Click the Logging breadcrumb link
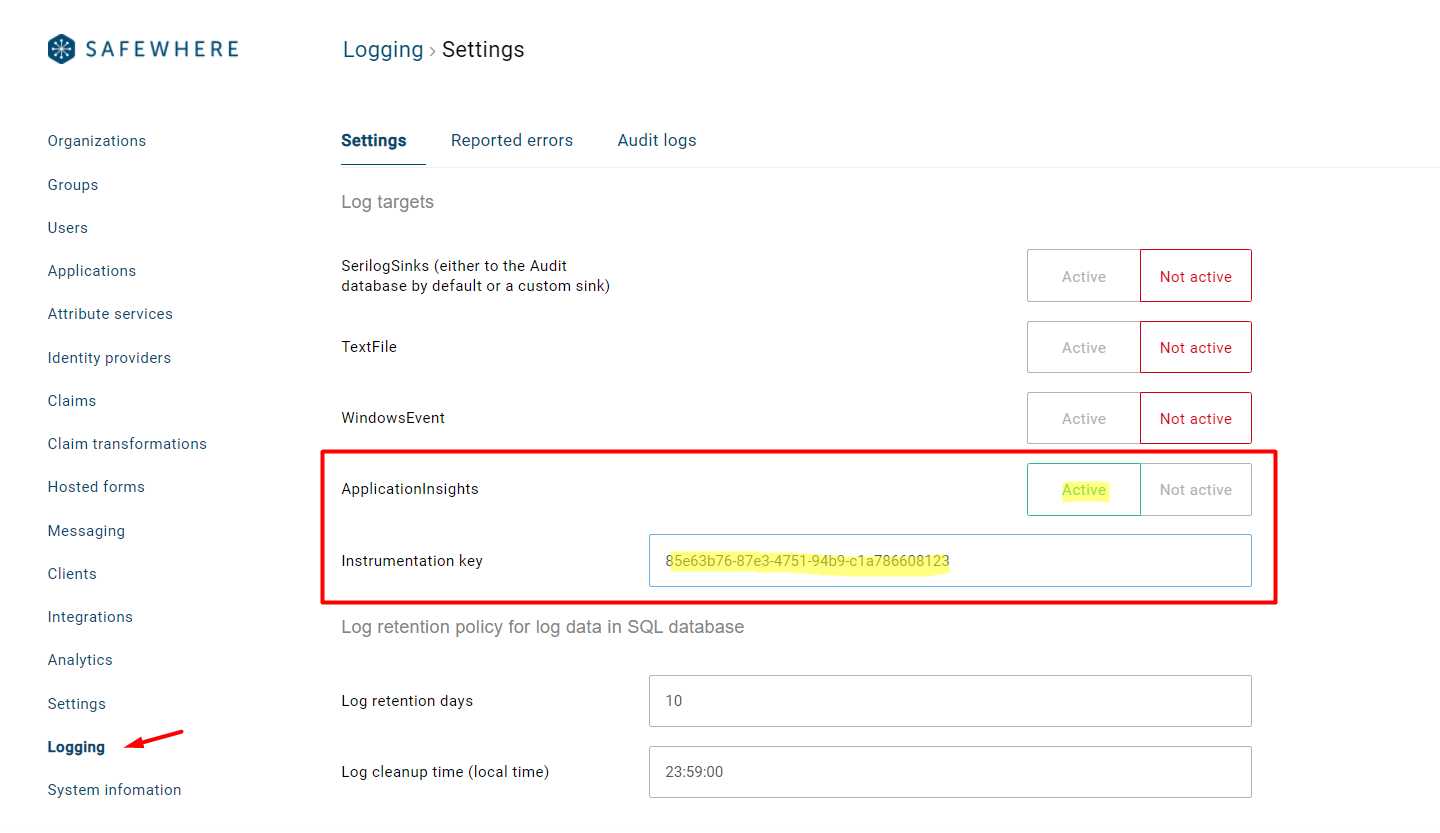Image resolution: width=1440 pixels, height=833 pixels. [x=383, y=50]
